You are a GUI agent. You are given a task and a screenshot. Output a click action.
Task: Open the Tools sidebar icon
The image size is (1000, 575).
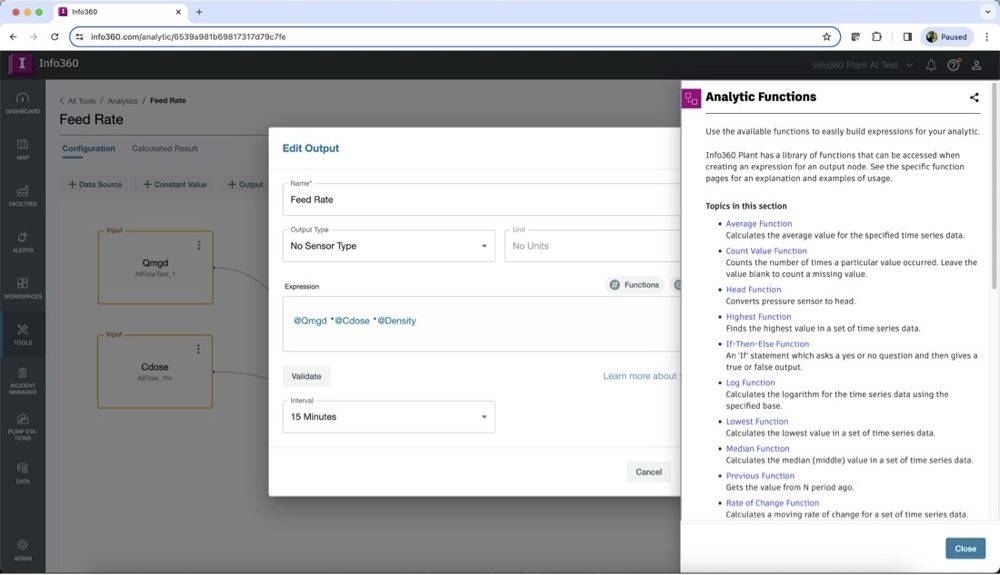point(22,334)
